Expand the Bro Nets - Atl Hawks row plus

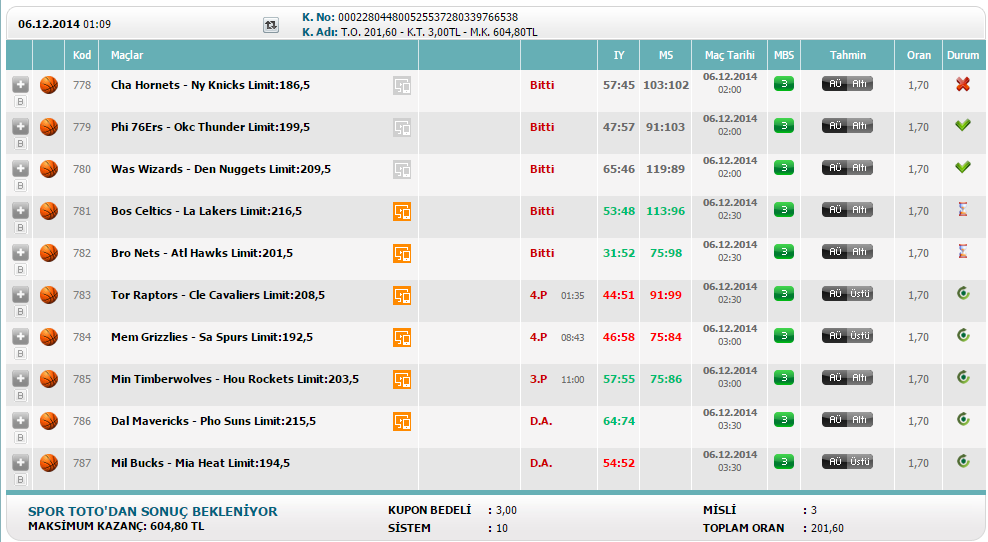tap(20, 253)
